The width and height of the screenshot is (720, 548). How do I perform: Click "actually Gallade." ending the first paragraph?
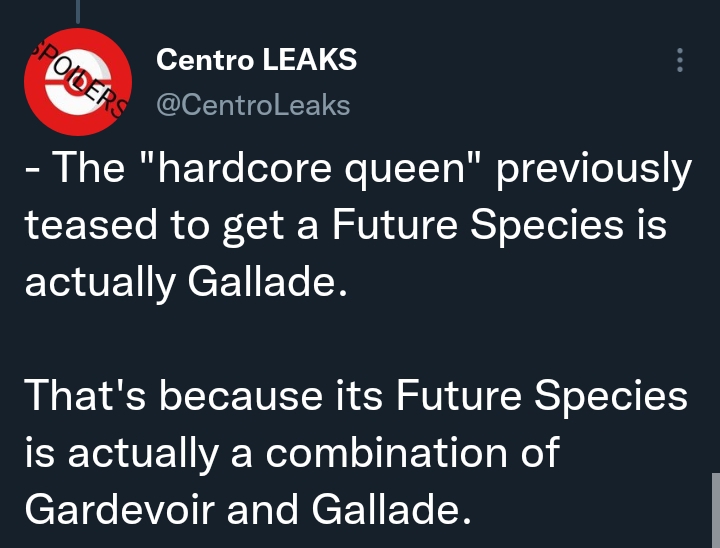pos(186,282)
